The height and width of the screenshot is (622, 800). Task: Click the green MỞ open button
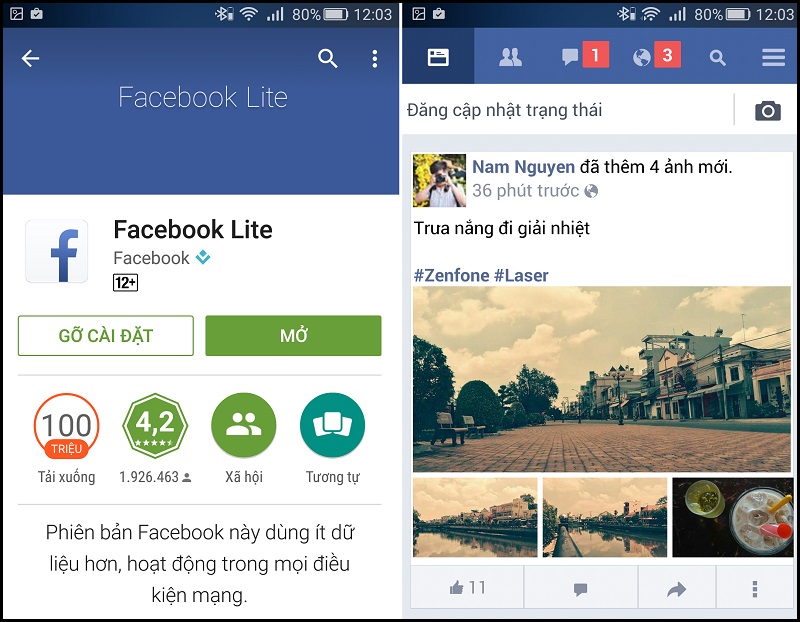click(x=293, y=335)
